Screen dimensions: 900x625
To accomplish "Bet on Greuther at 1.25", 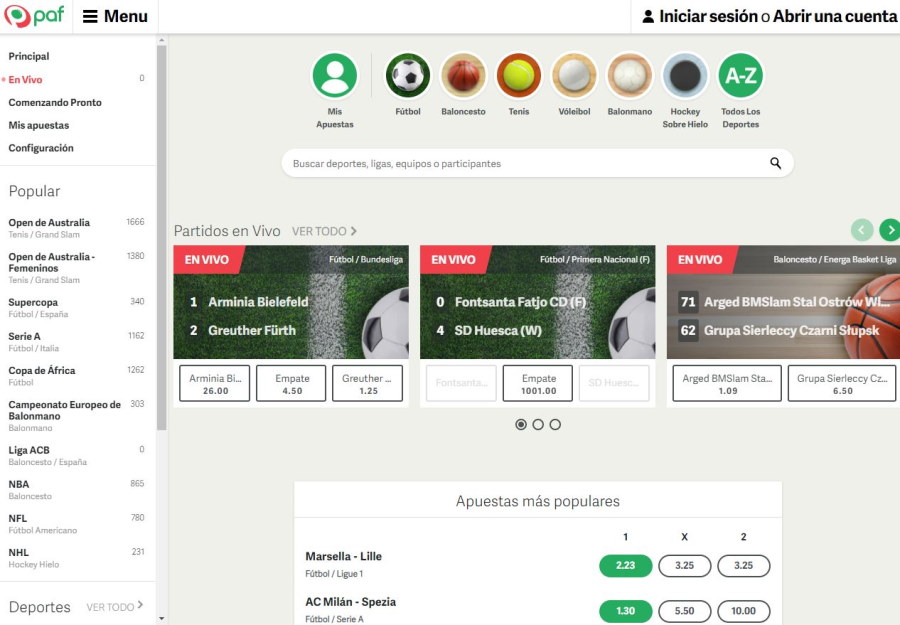I will click(367, 383).
